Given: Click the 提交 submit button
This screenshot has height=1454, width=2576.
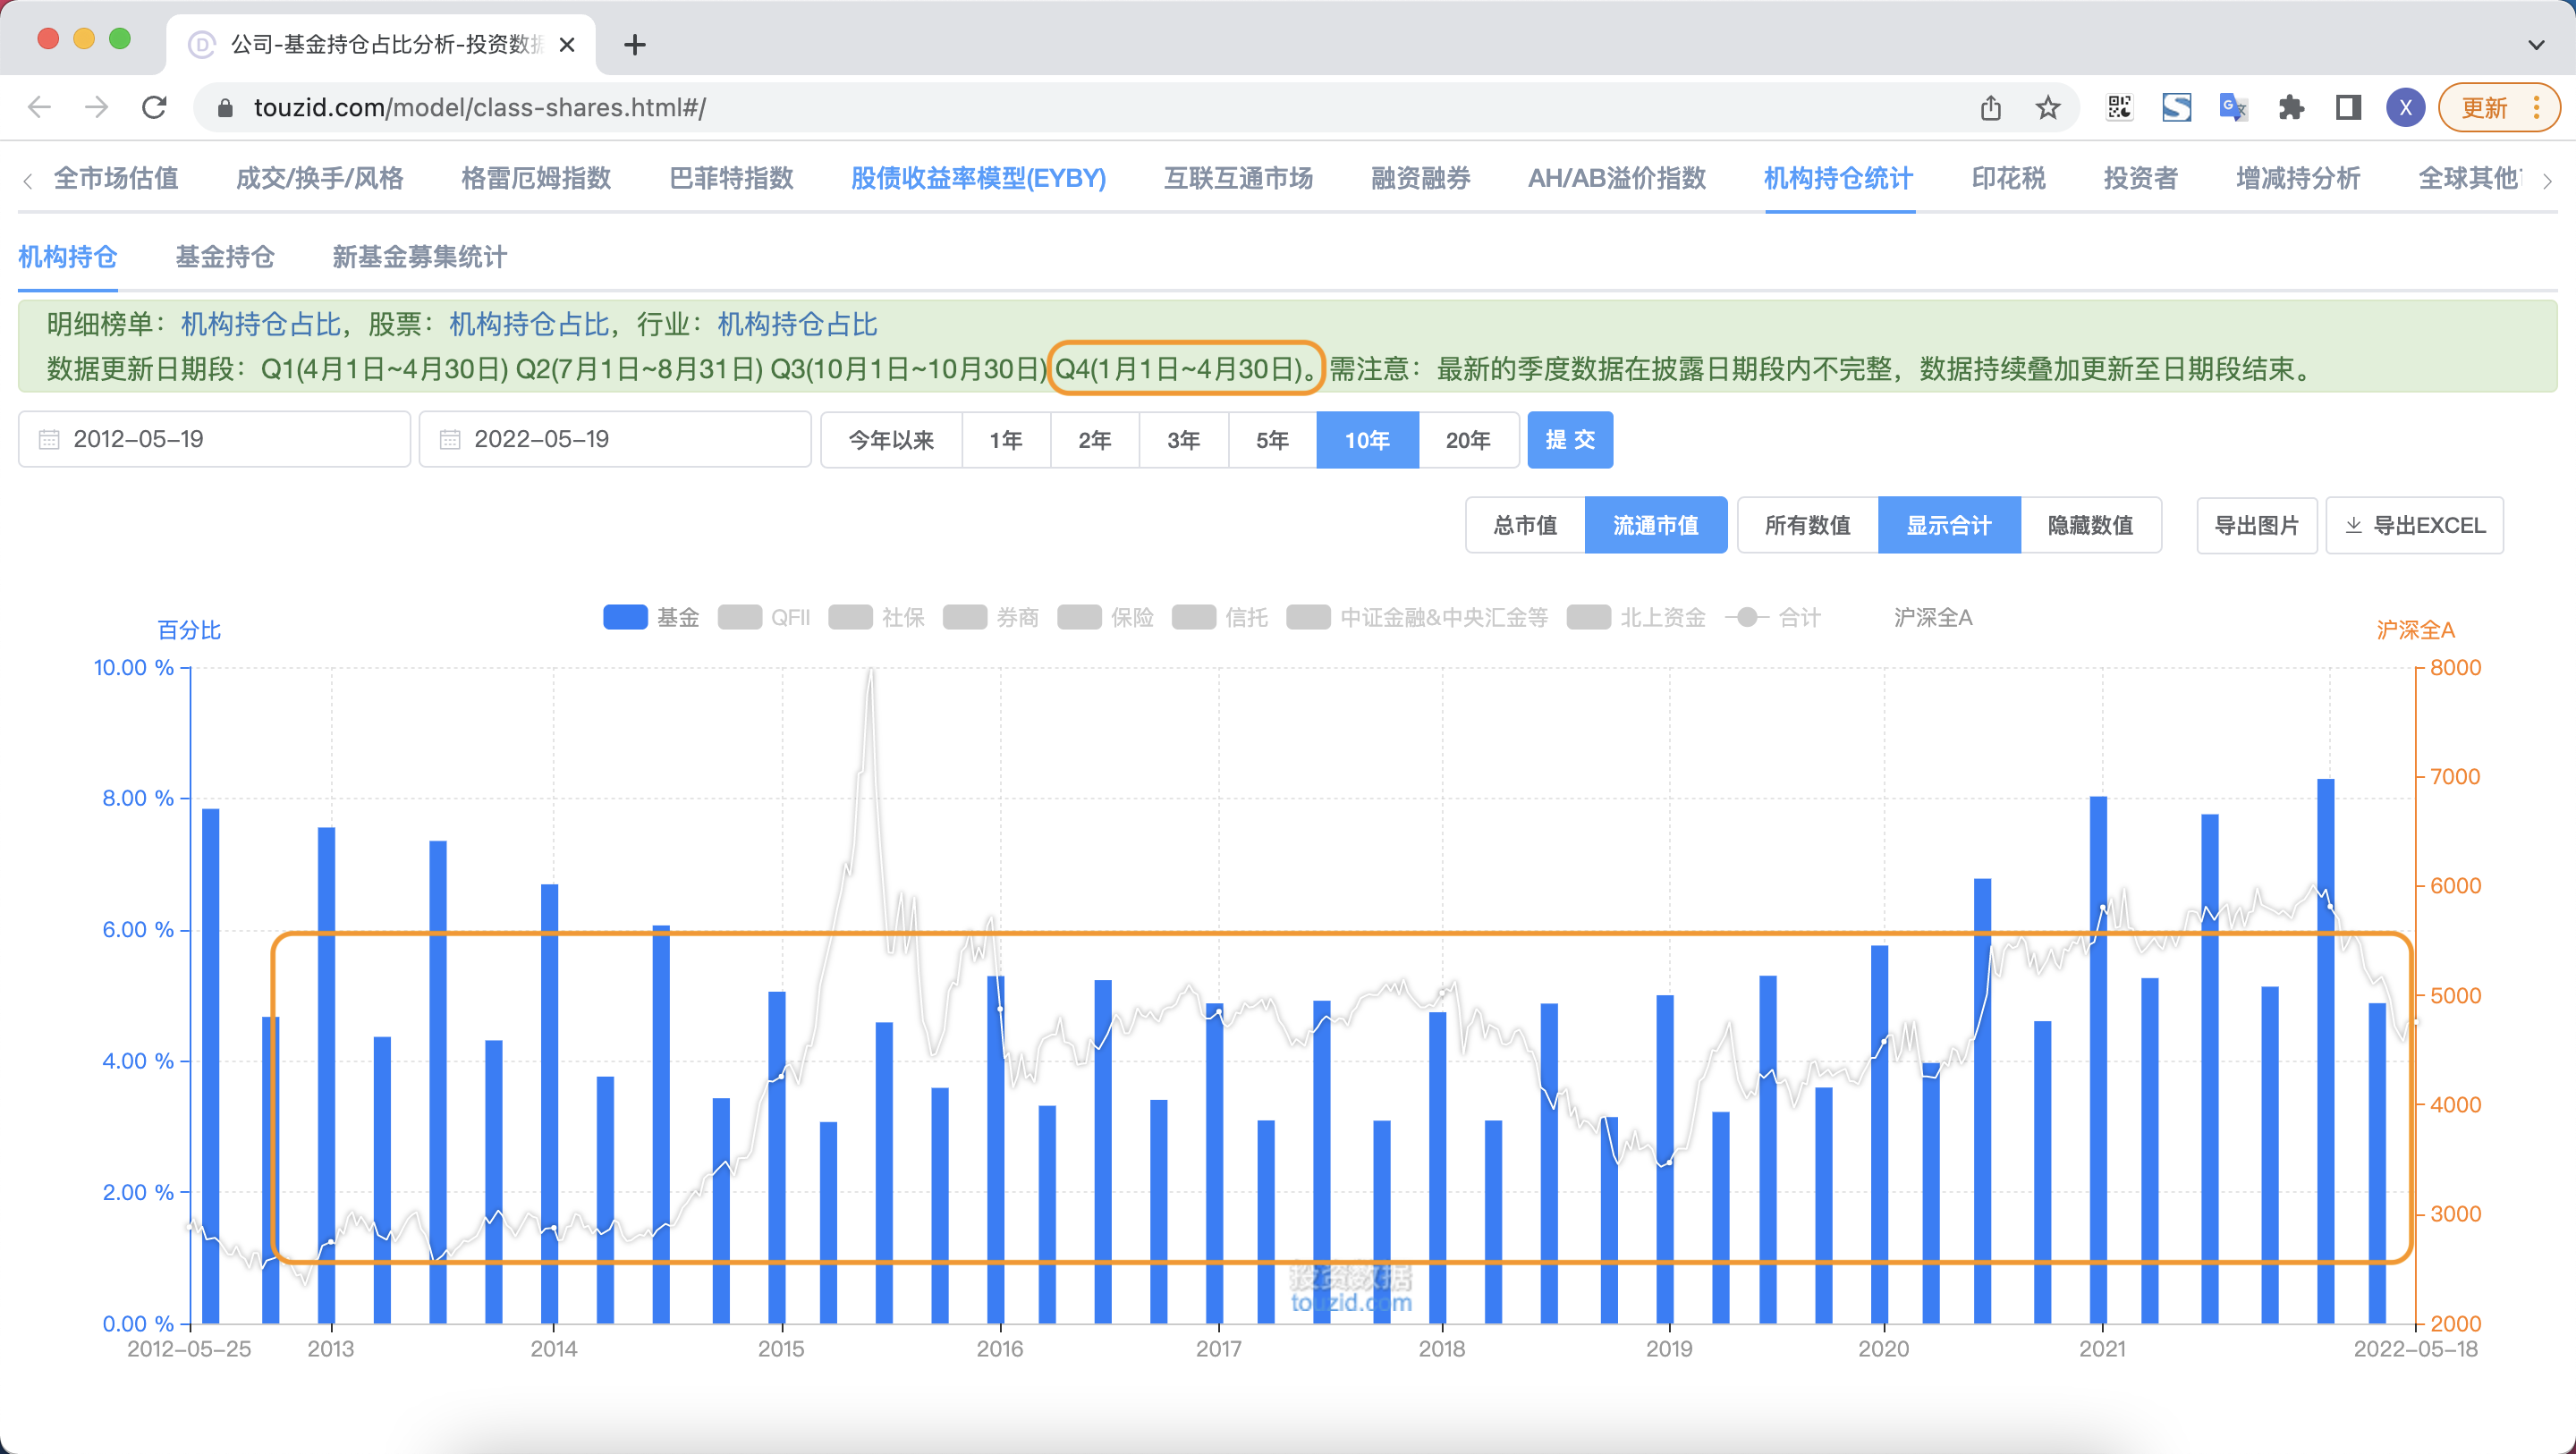Looking at the screenshot, I should [x=1569, y=439].
